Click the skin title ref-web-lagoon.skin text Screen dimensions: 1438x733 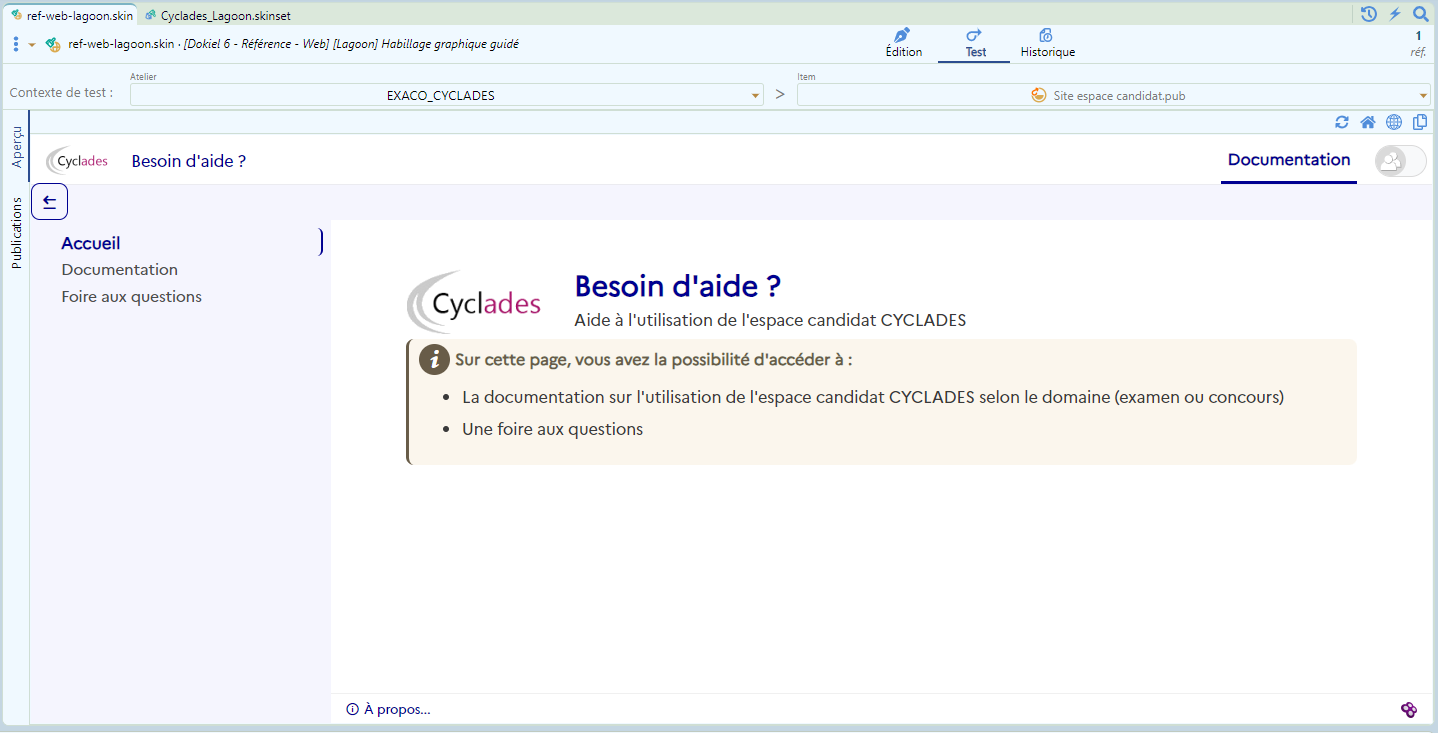[x=122, y=44]
